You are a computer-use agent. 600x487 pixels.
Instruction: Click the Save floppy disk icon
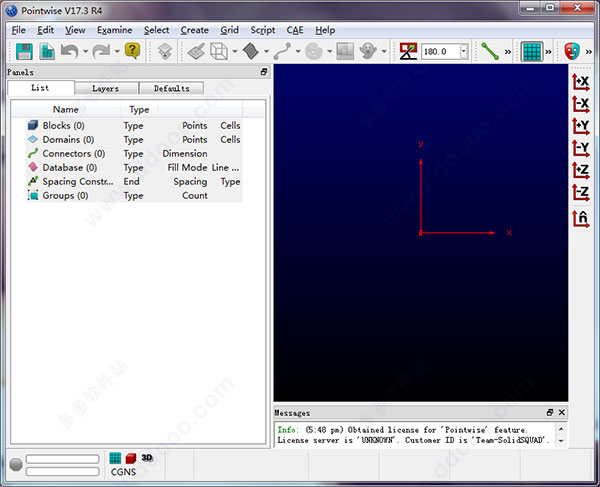24,51
